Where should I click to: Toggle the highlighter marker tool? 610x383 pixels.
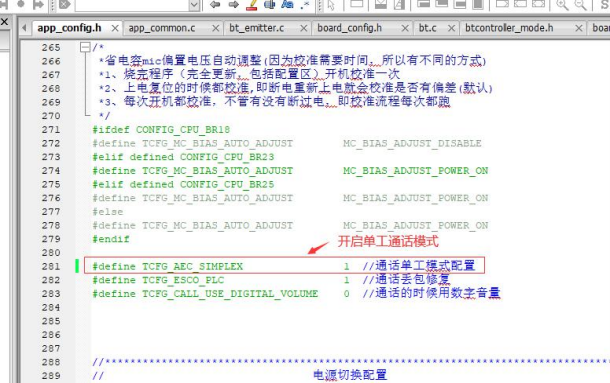(252, 5)
